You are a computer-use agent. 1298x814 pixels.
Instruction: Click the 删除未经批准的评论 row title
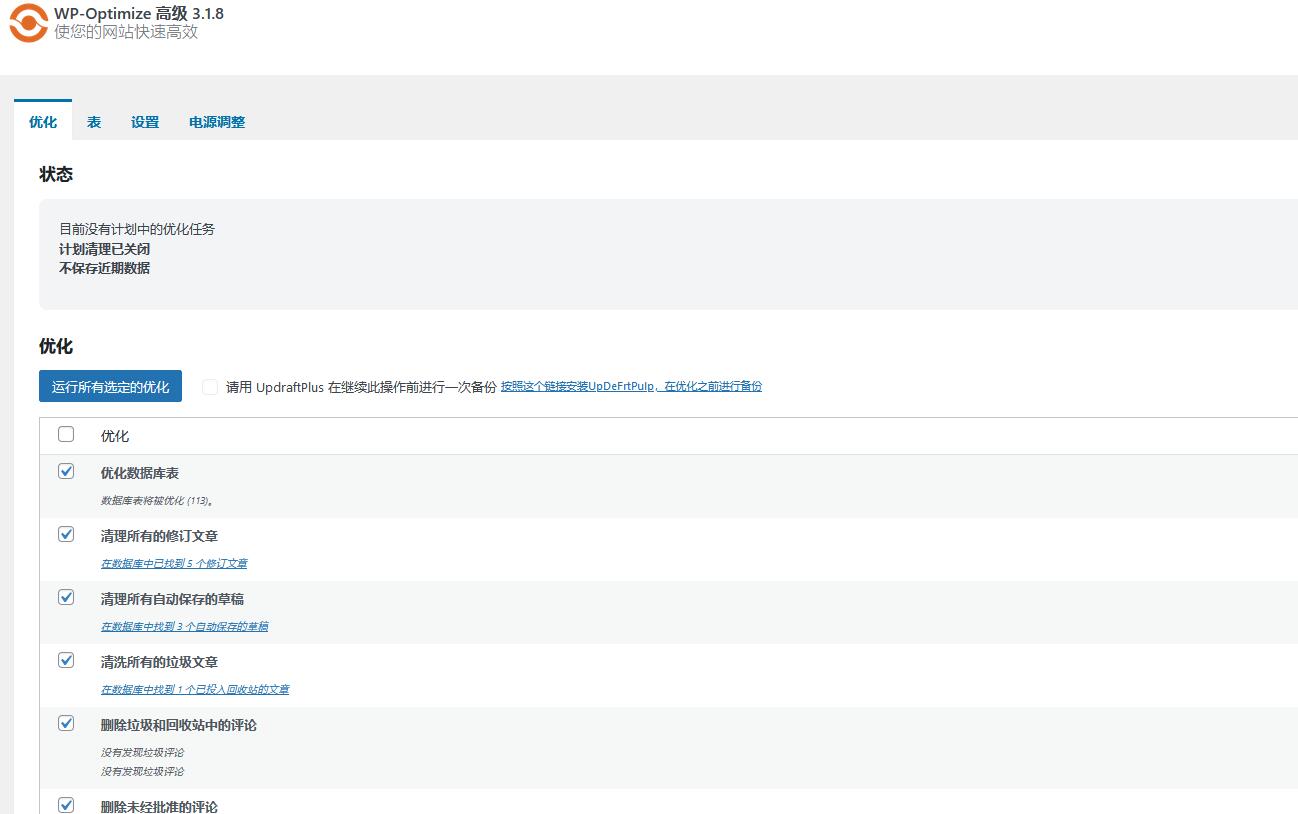(159, 806)
